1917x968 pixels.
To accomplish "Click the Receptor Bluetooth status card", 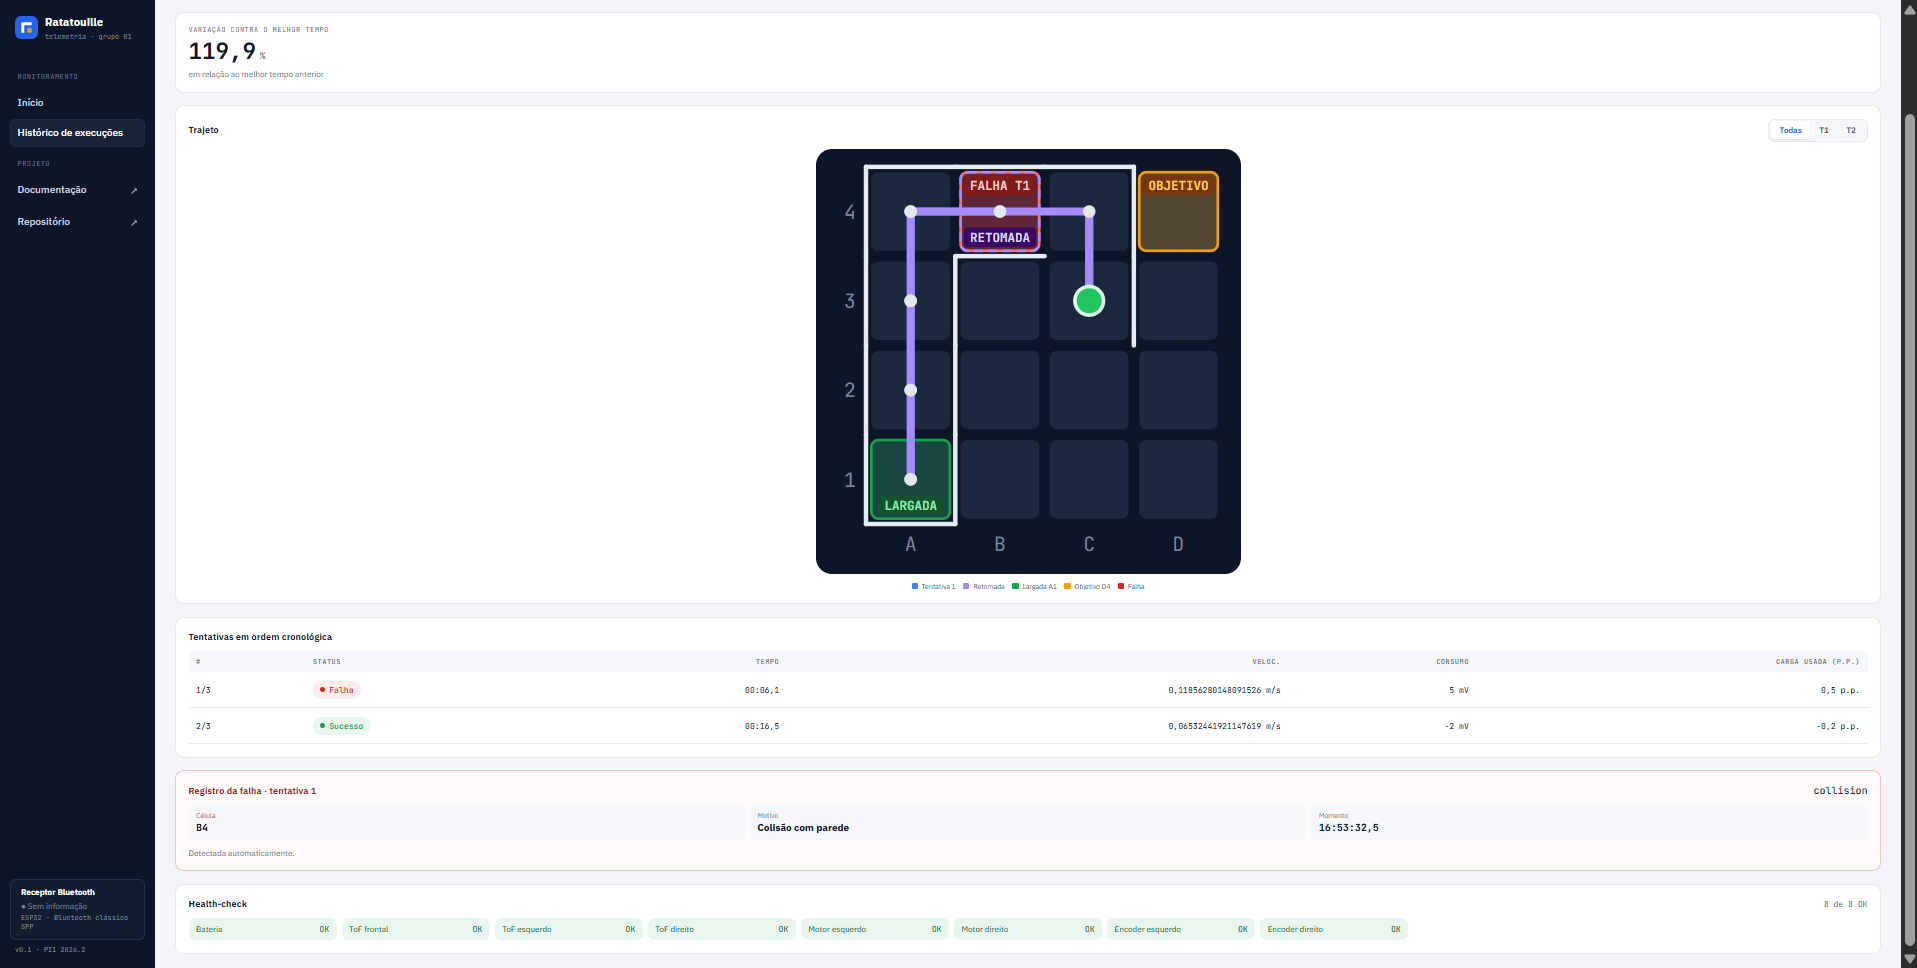I will pos(77,909).
